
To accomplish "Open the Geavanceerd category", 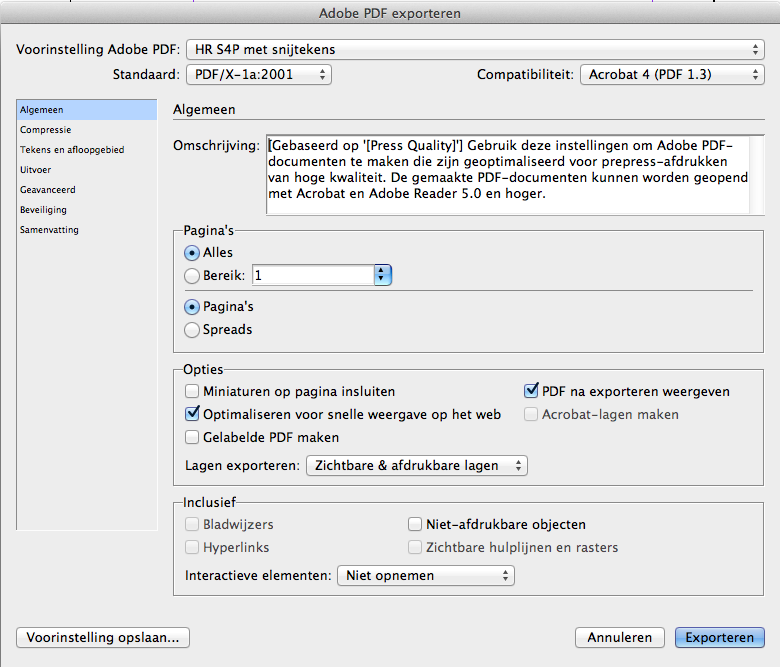I will click(87, 190).
